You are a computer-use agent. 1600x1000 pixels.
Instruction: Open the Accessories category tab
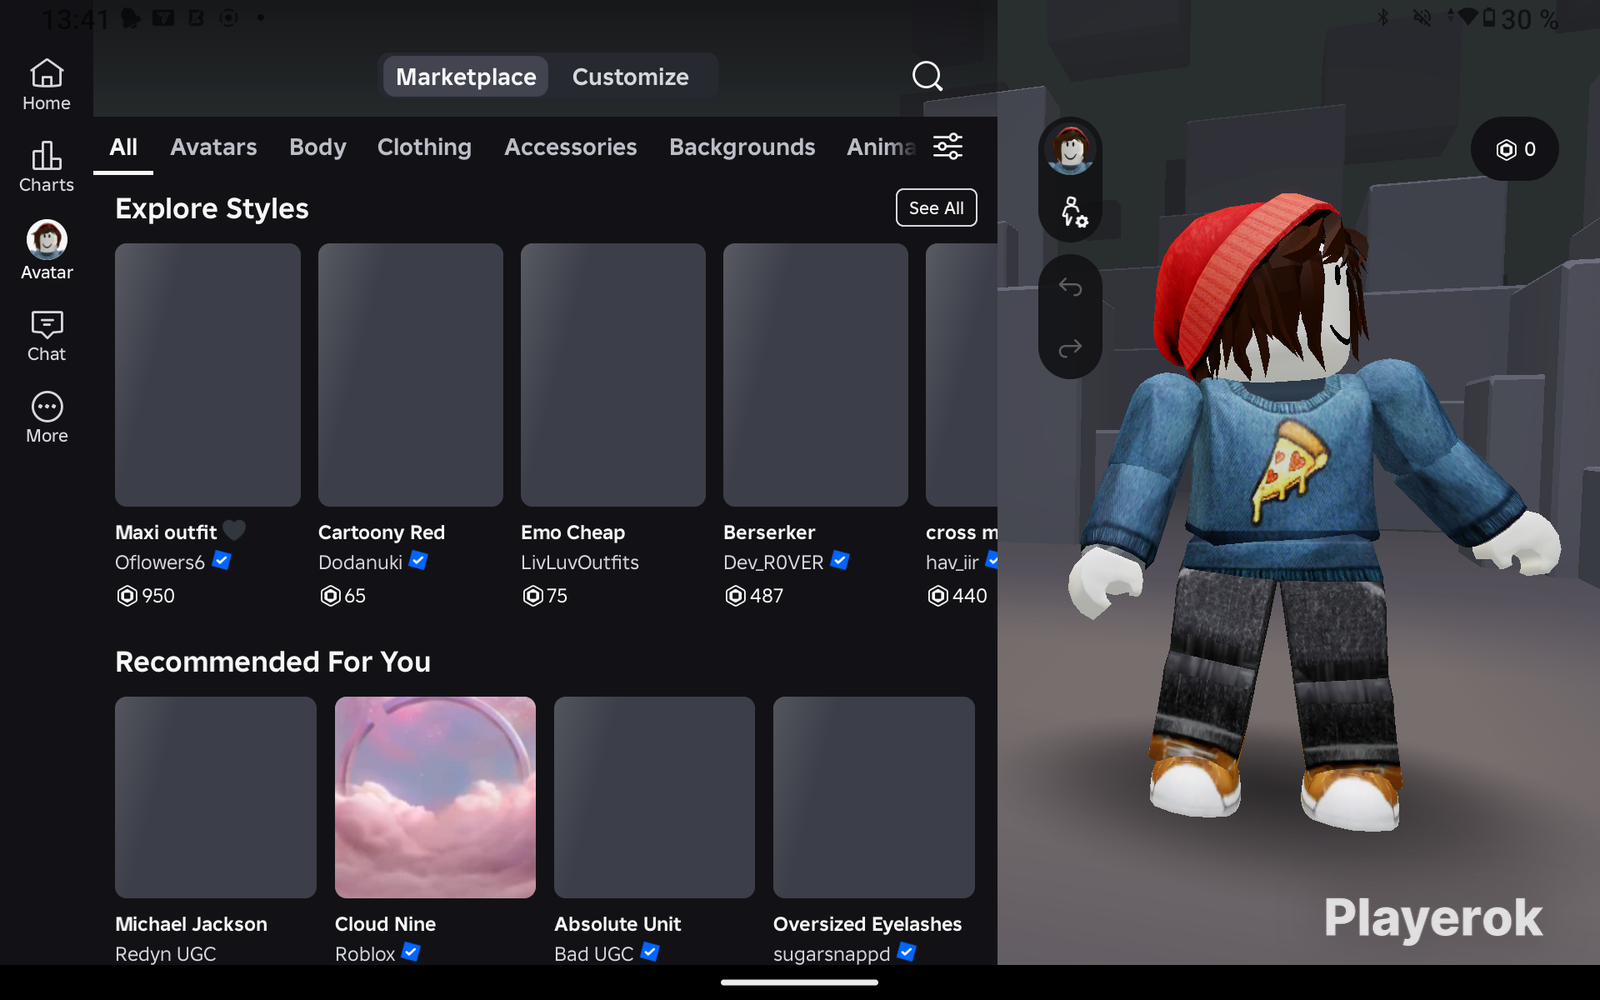pos(570,147)
